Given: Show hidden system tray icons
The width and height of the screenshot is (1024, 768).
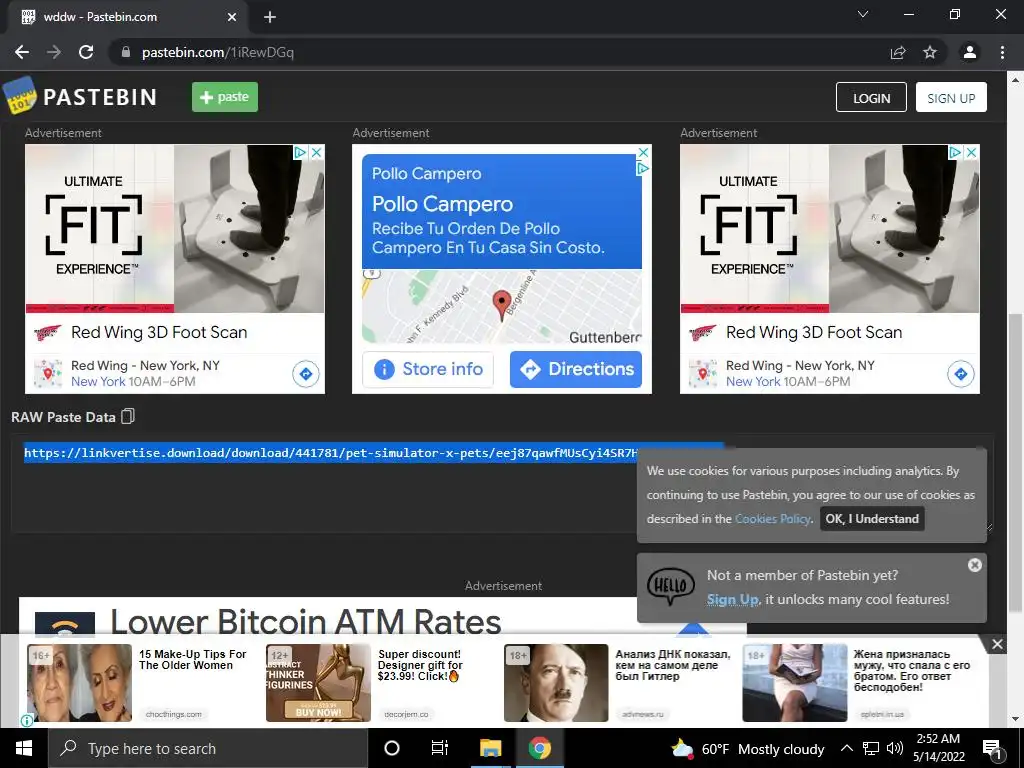Looking at the screenshot, I should (x=846, y=748).
